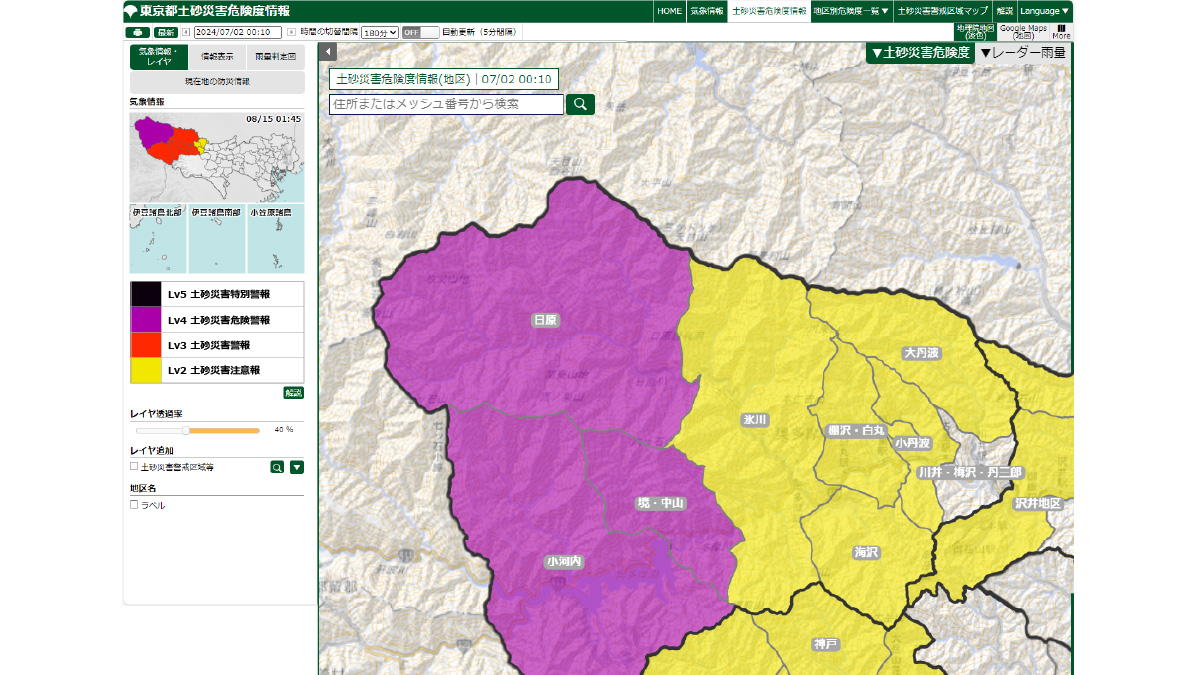The width and height of the screenshot is (1200, 675).
Task: Click Lv4 土砂災害危険警報 legend text
Action: (x=219, y=320)
